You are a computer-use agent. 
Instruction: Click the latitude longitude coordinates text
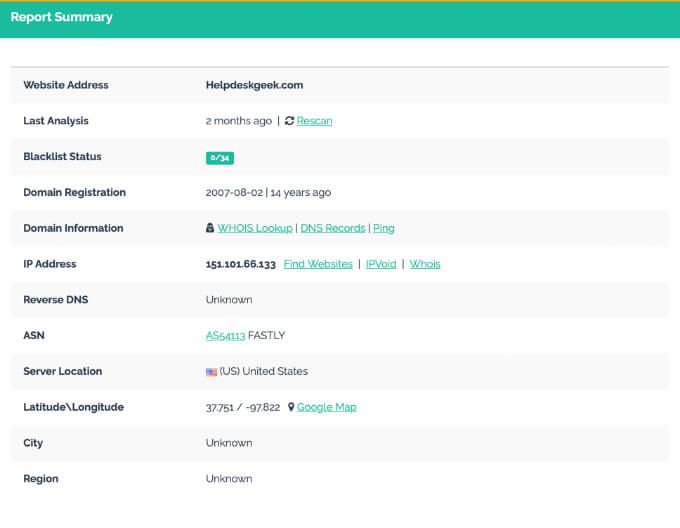(x=243, y=407)
